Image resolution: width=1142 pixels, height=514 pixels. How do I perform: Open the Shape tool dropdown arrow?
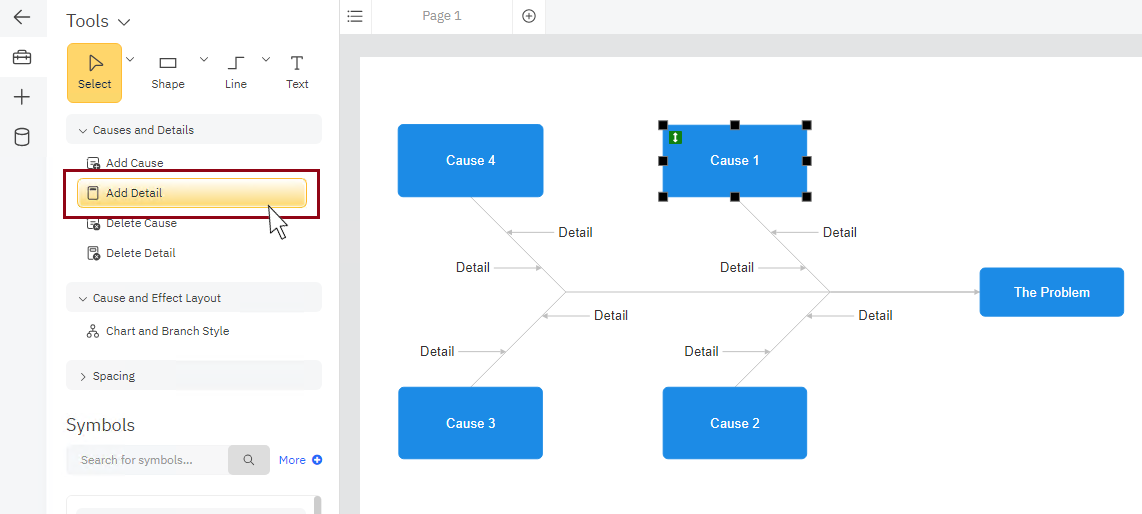[204, 59]
